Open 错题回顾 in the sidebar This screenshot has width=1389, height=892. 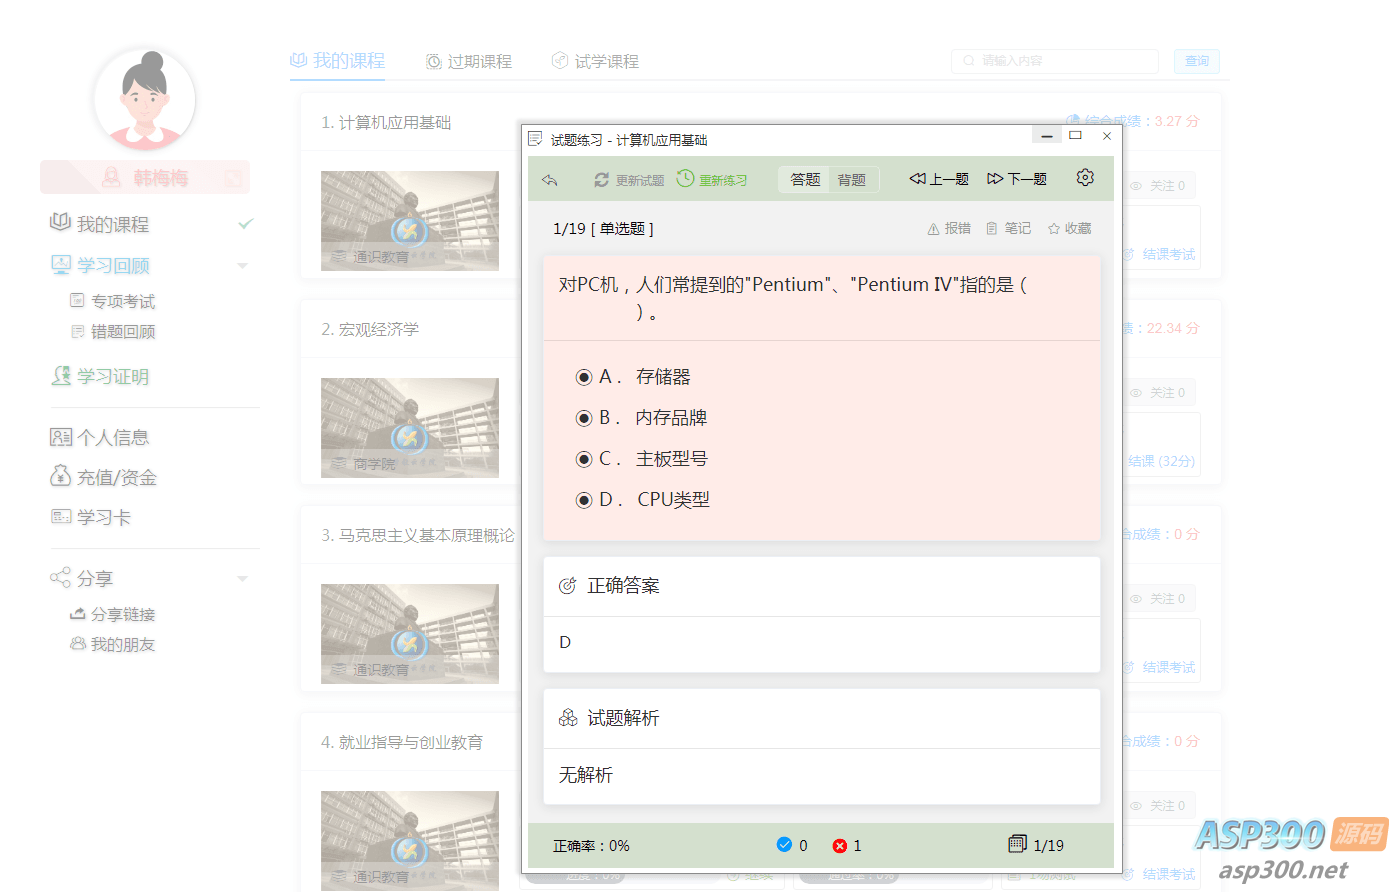122,332
